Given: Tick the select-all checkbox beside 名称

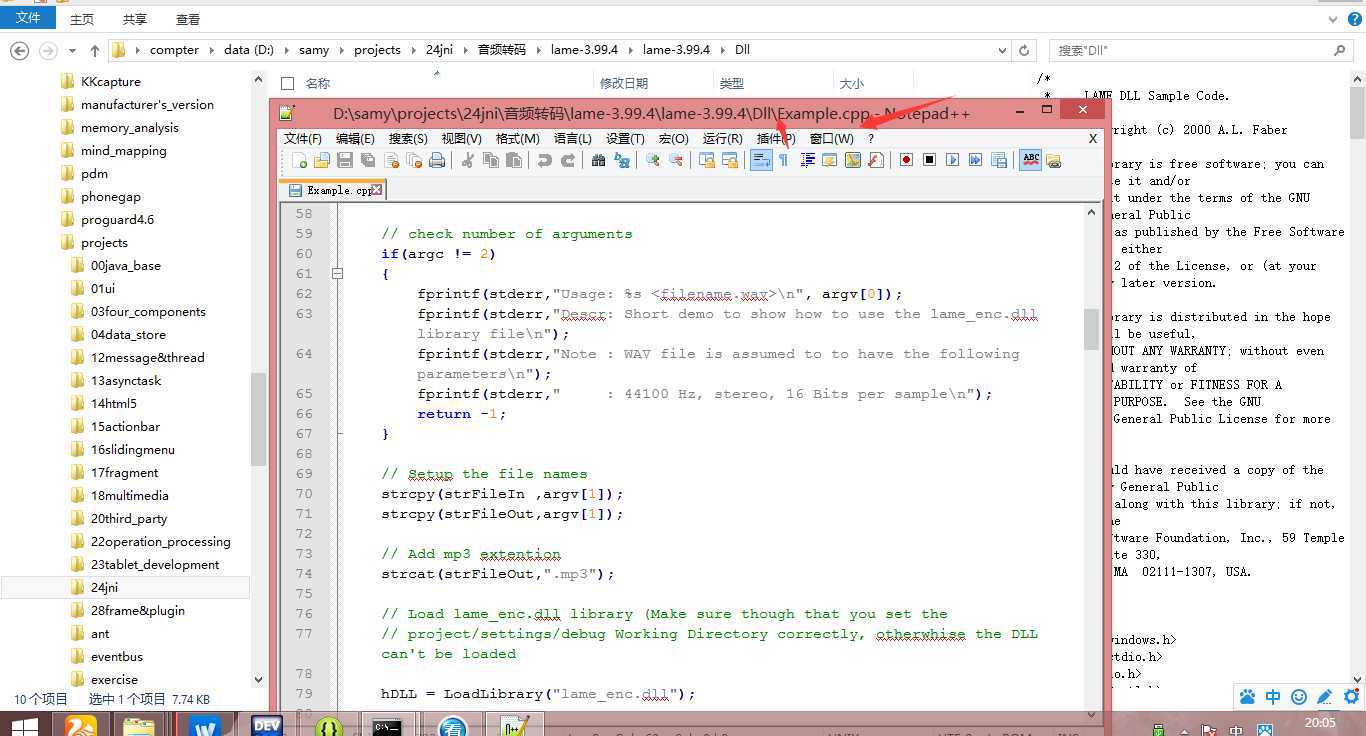Looking at the screenshot, I should point(288,84).
